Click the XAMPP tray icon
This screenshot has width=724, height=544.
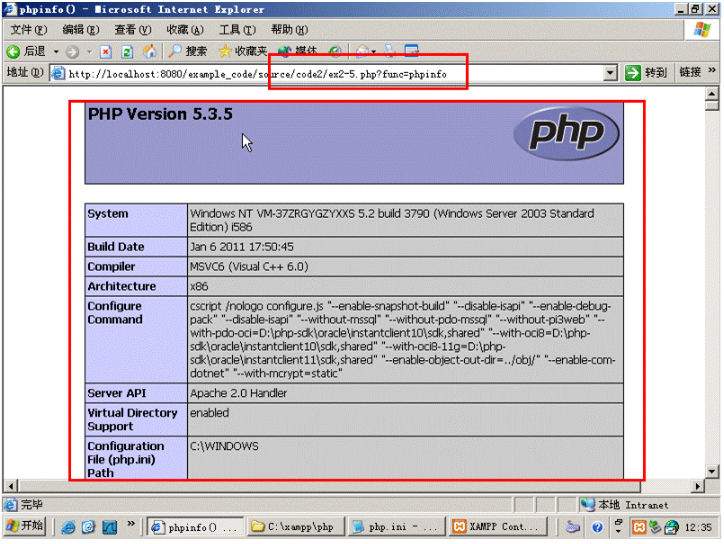(x=639, y=527)
